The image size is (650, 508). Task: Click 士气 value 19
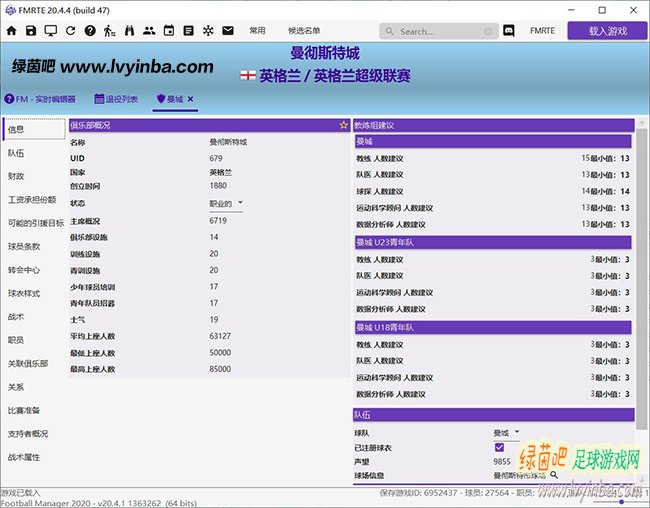214,320
